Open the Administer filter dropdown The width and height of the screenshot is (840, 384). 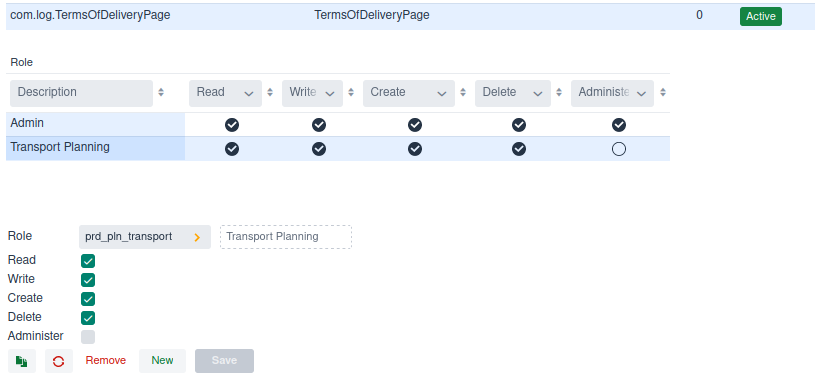(612, 93)
